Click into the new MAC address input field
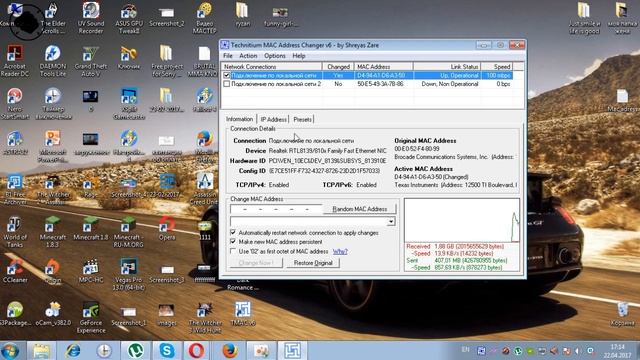640x360 pixels. 276,209
